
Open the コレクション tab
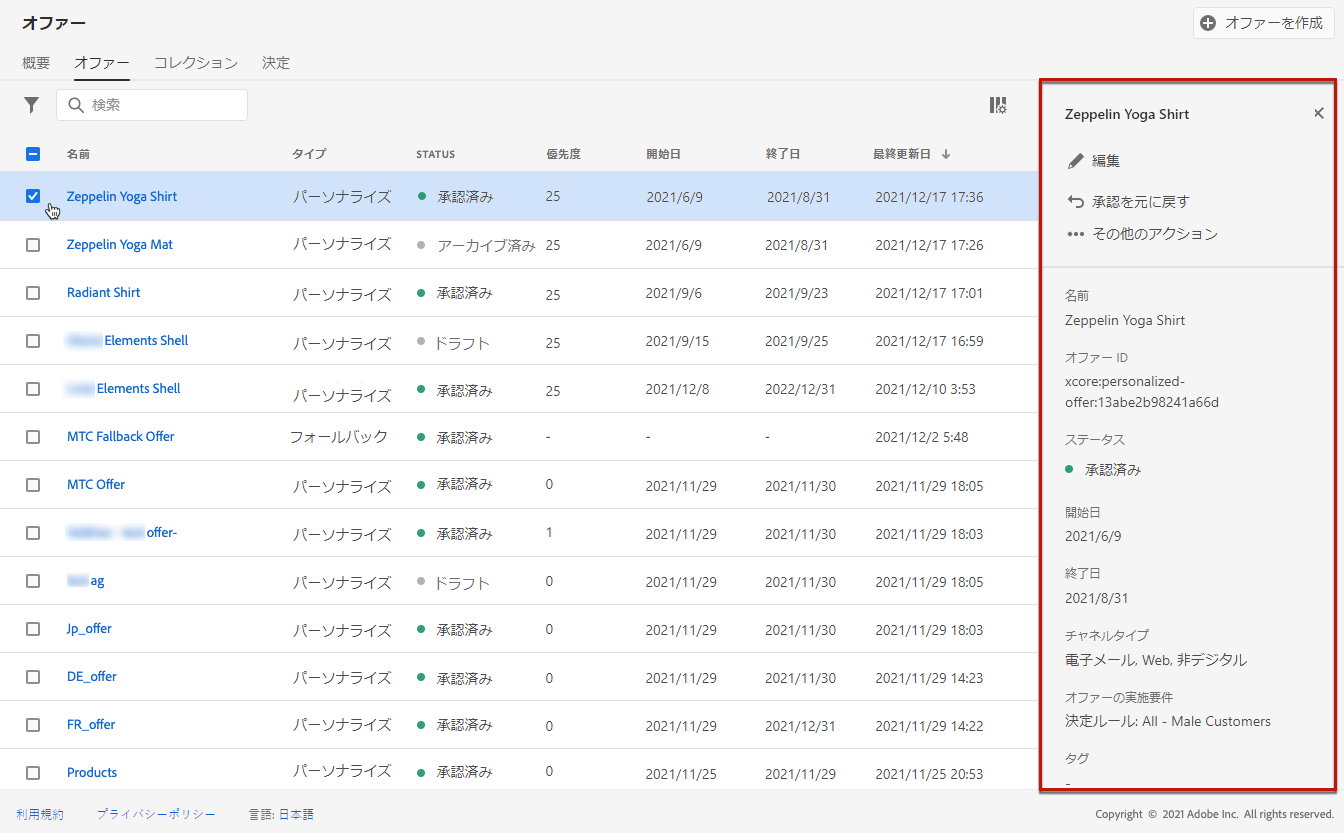196,63
